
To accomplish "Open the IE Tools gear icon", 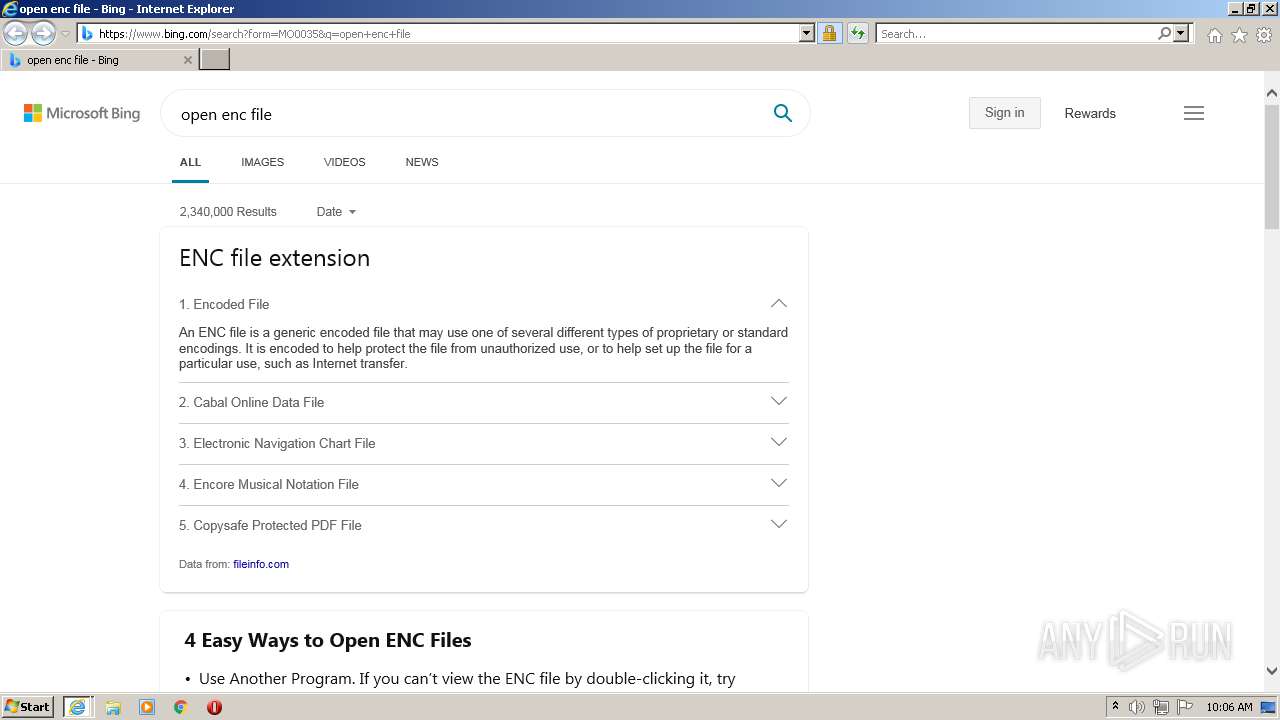I will [x=1264, y=35].
